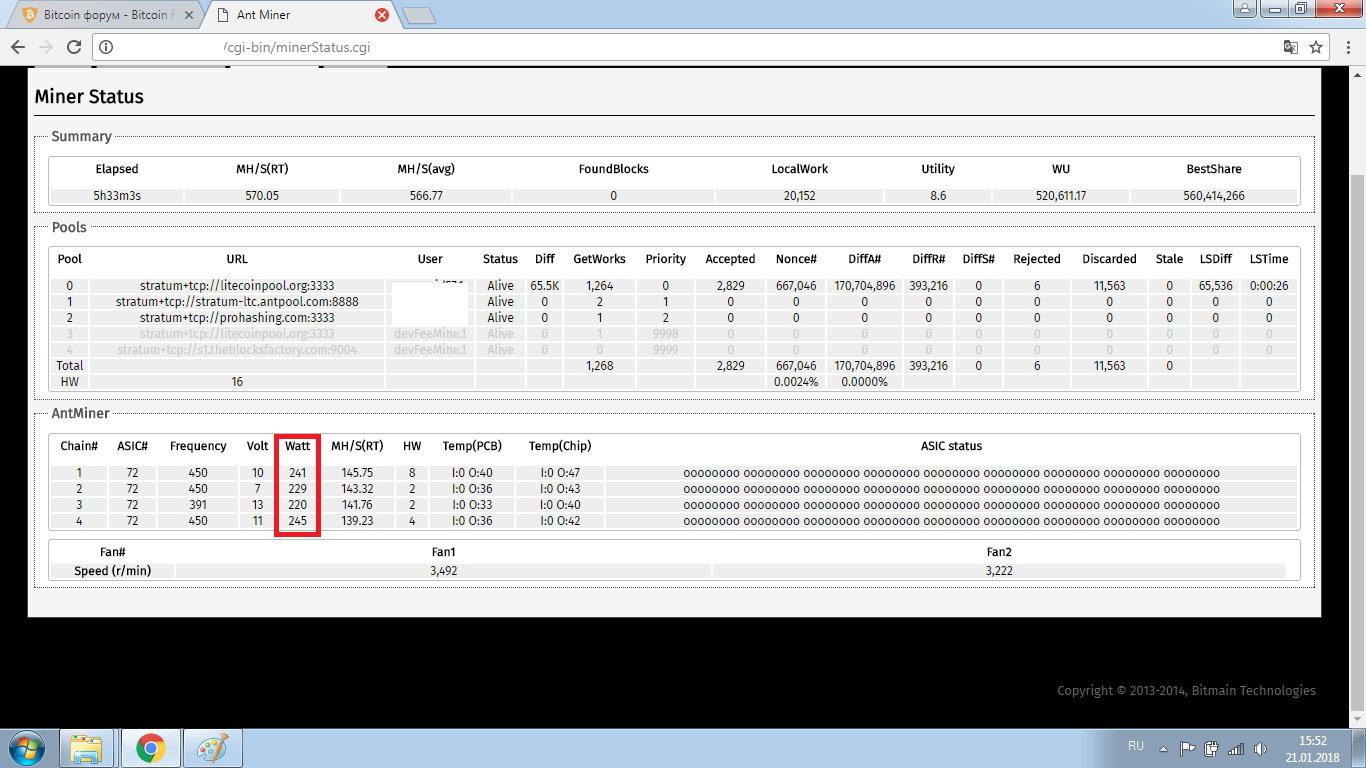Screen dimensions: 1366x768
Task: Open Paint from the taskbar
Action: (x=212, y=748)
